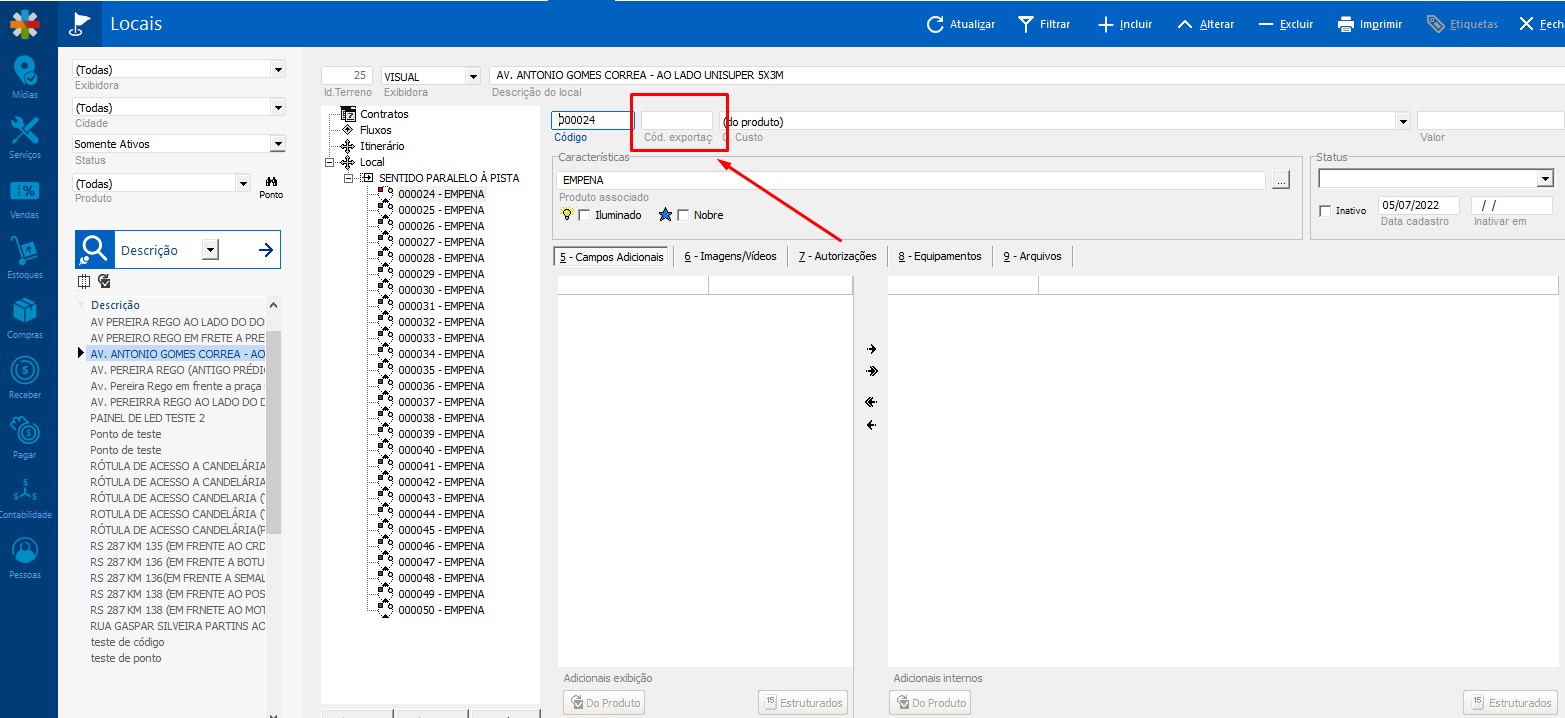The height and width of the screenshot is (718, 1565).
Task: Go to the Receber module
Action: click(x=25, y=378)
